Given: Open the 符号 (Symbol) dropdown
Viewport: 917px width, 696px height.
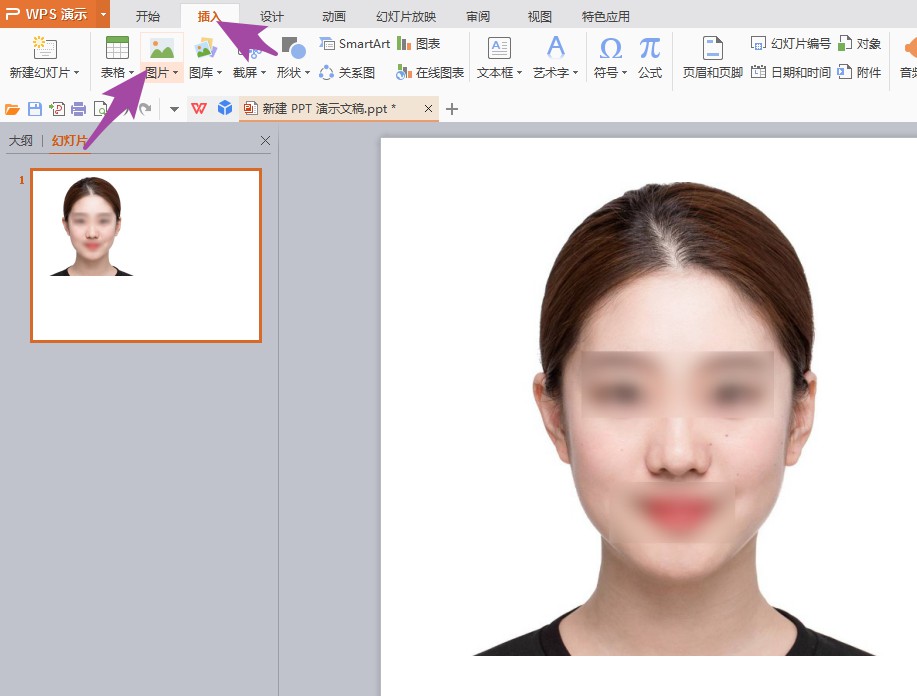Looking at the screenshot, I should coord(624,74).
